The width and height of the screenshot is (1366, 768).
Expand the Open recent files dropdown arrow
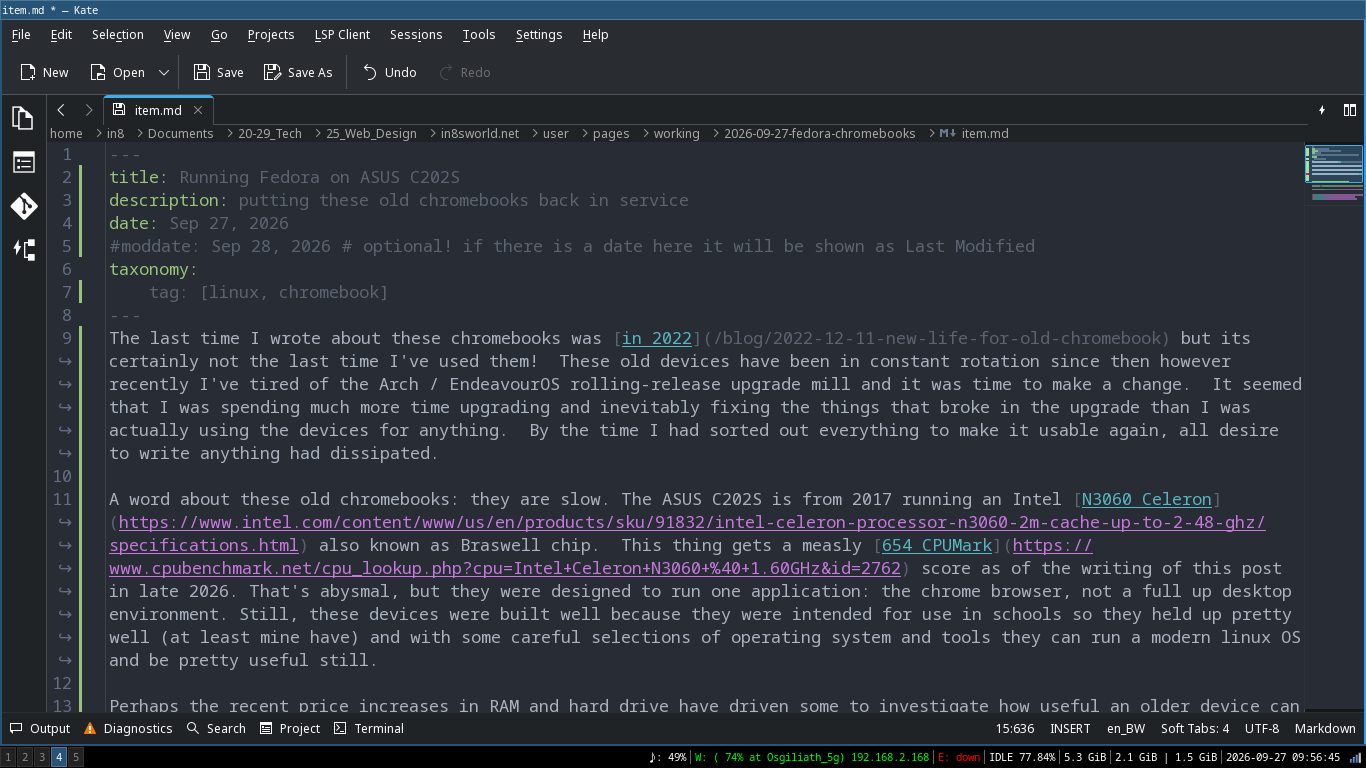tap(164, 72)
